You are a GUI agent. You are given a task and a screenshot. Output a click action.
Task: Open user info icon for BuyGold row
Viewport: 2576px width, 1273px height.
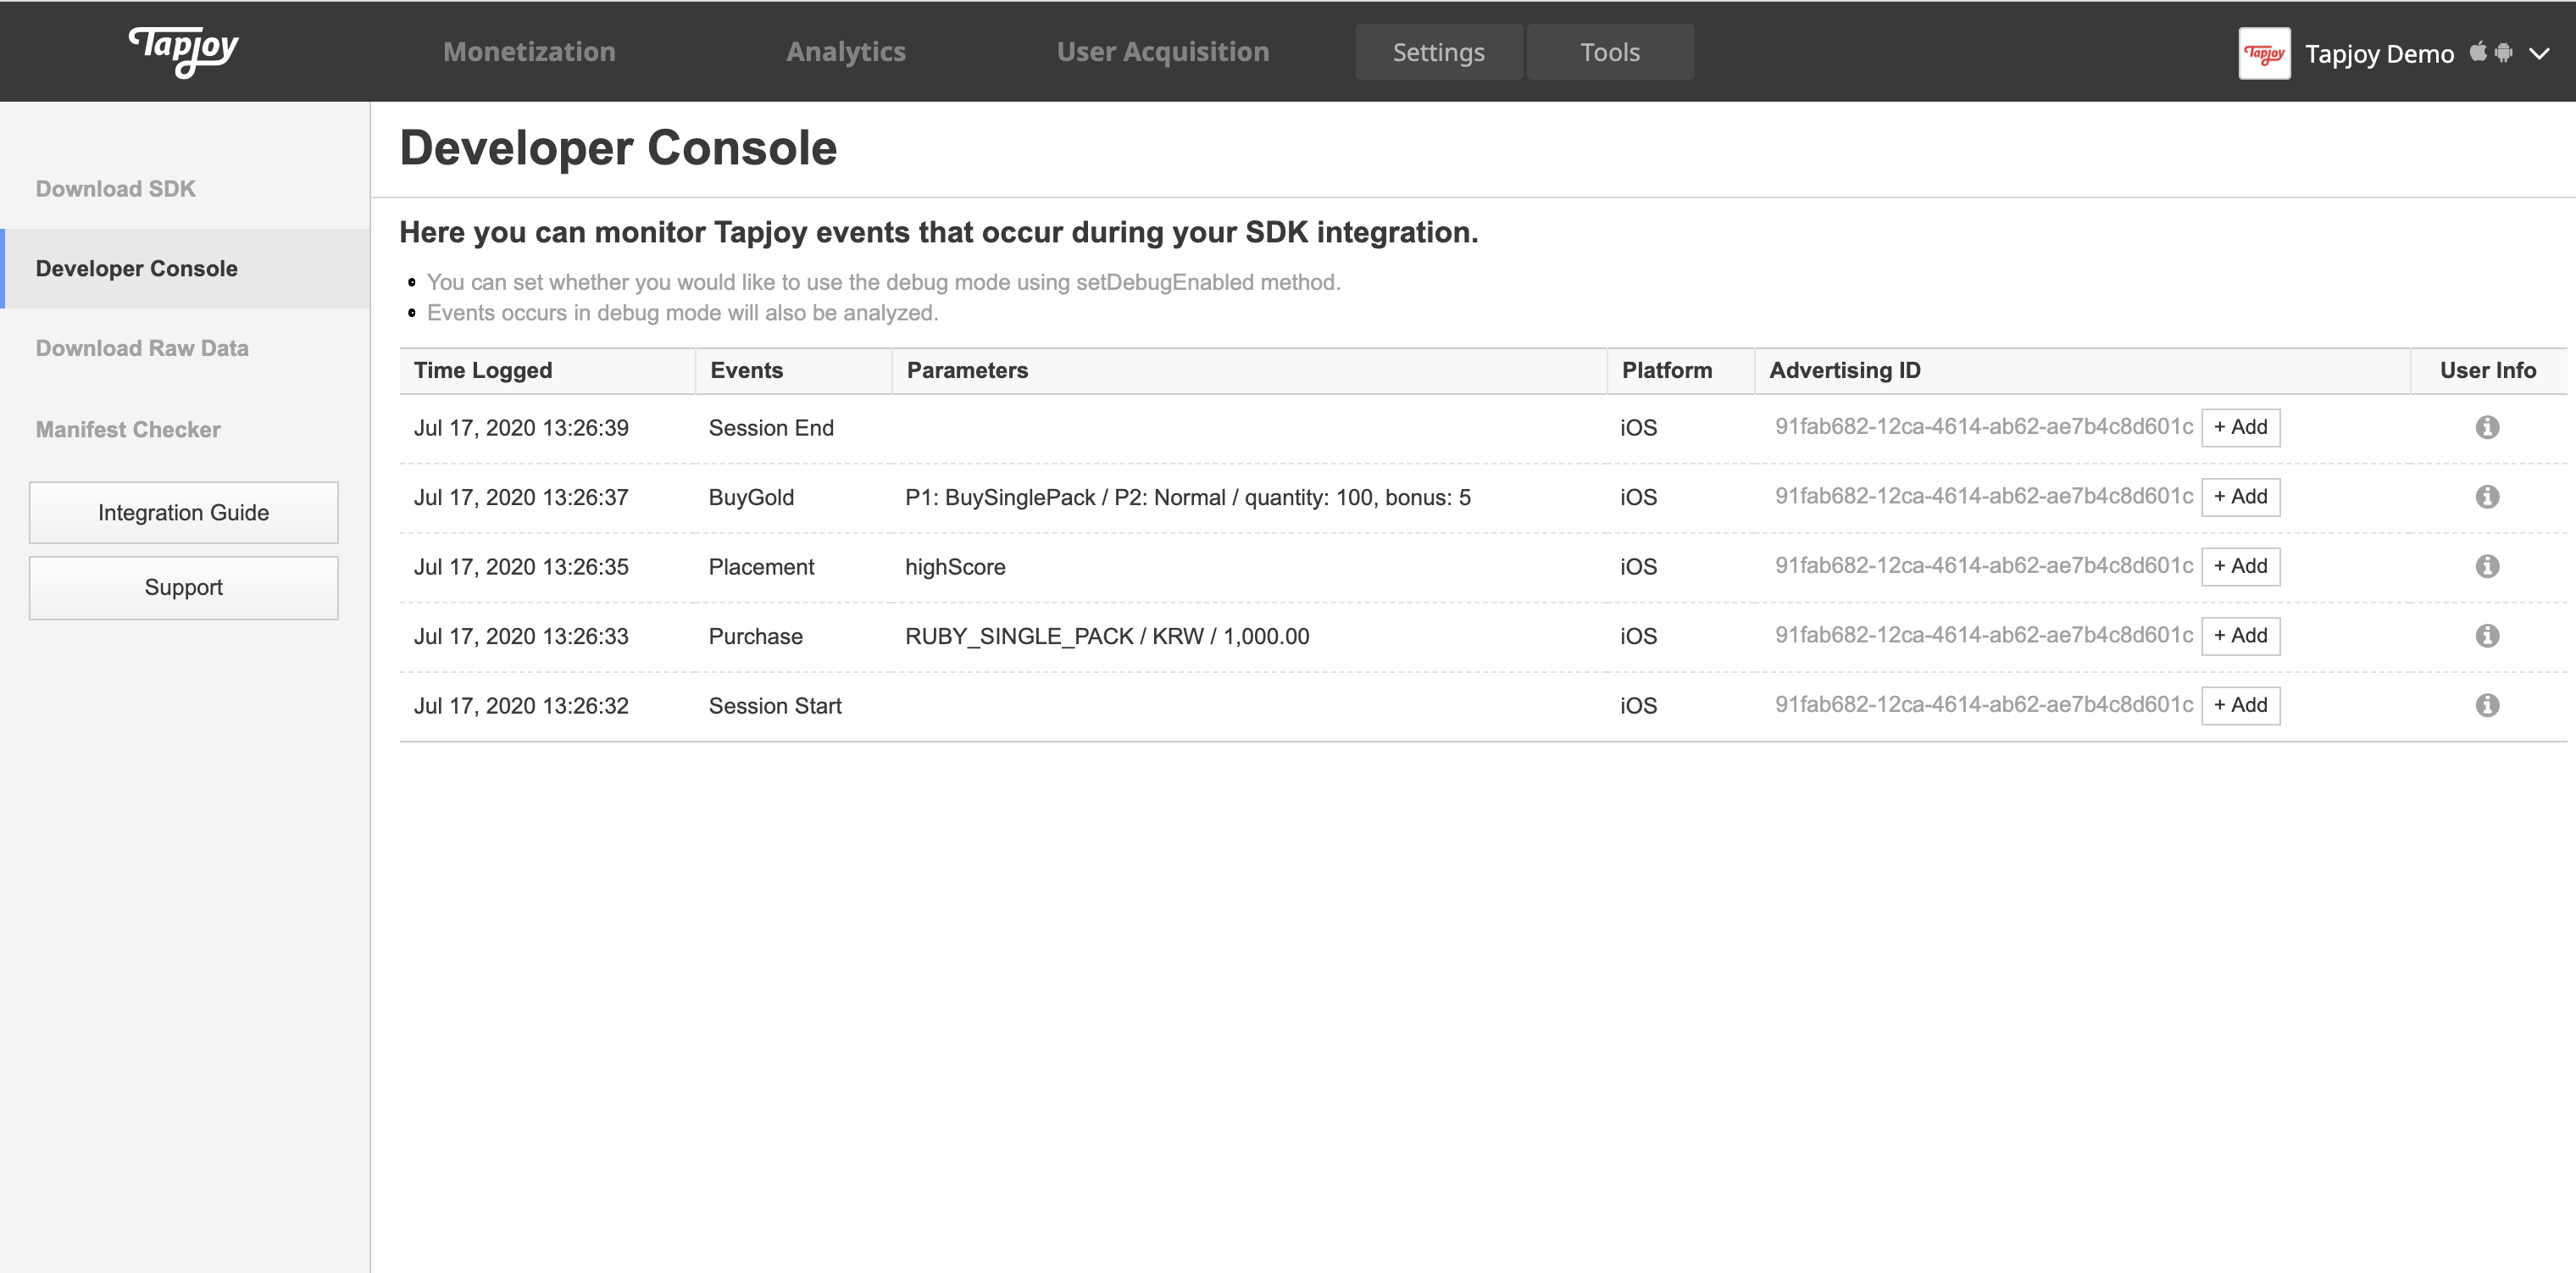(2487, 497)
